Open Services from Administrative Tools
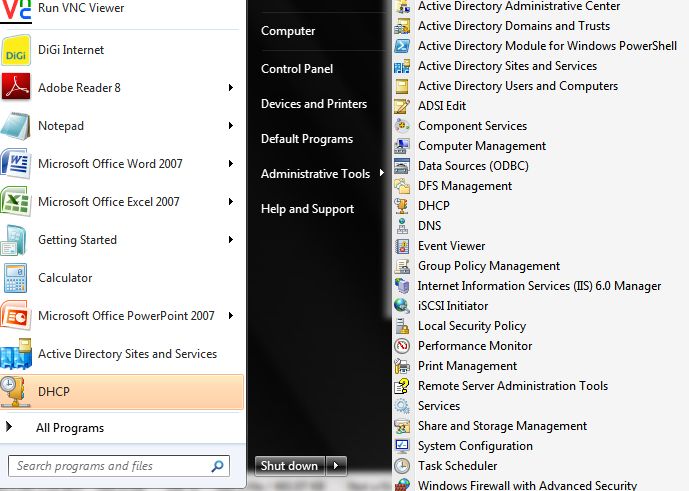This screenshot has height=491, width=689. [x=439, y=406]
